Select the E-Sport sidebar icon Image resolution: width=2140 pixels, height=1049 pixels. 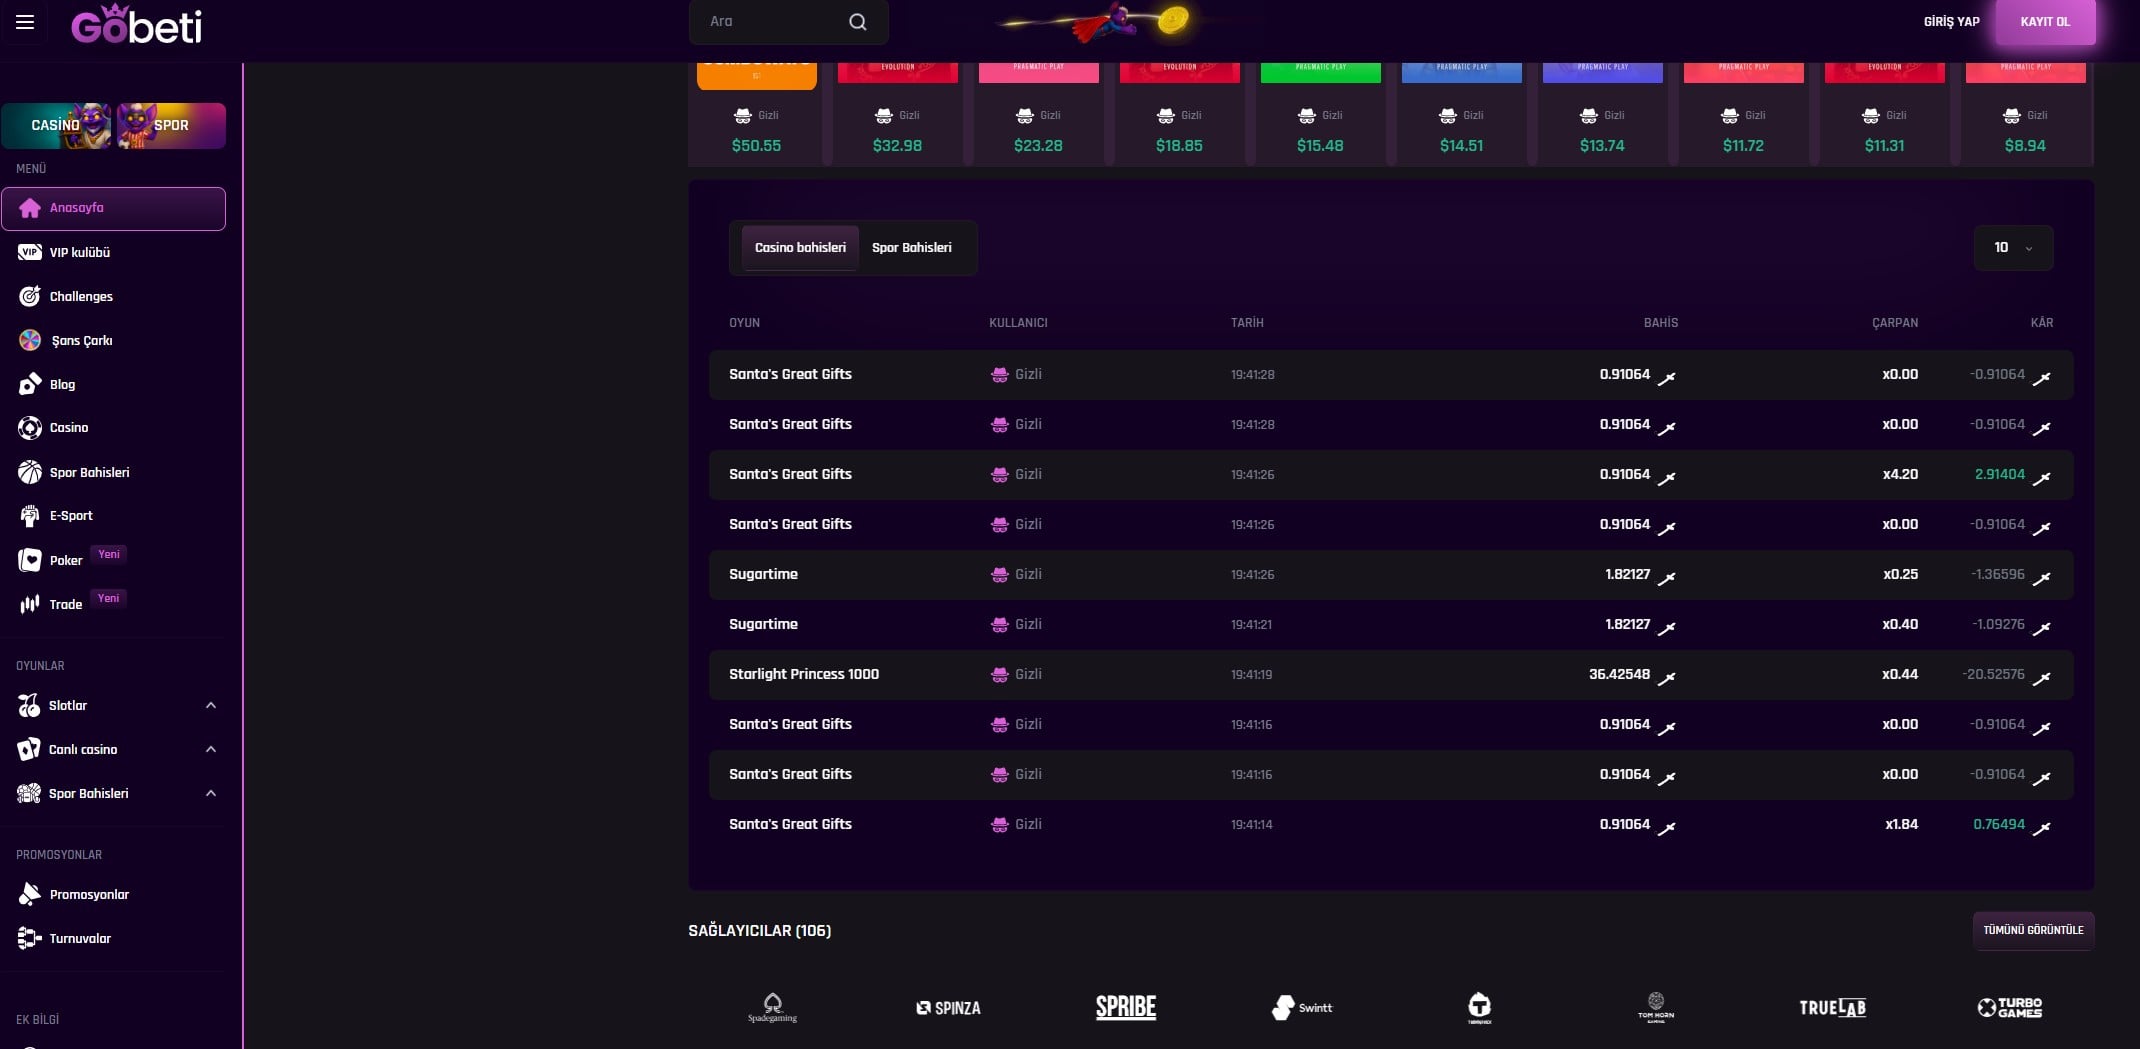pos(30,516)
